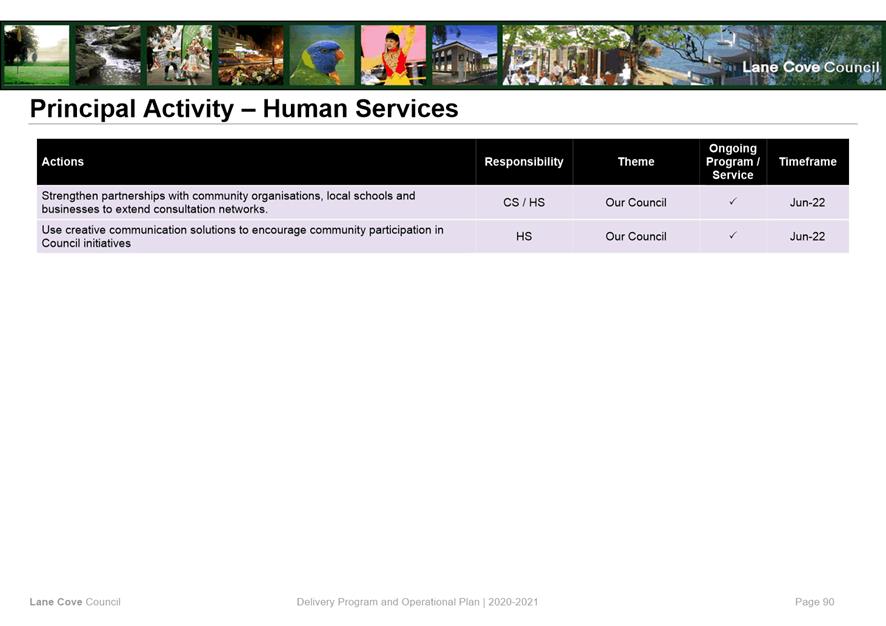Click Jun-22 in the Strengthen partnerships row
This screenshot has height=626, width=886.
[807, 202]
